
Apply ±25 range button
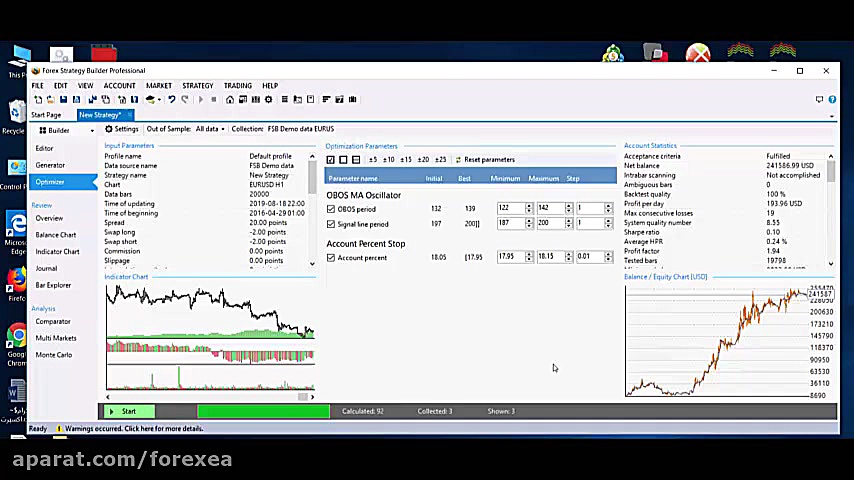click(441, 160)
